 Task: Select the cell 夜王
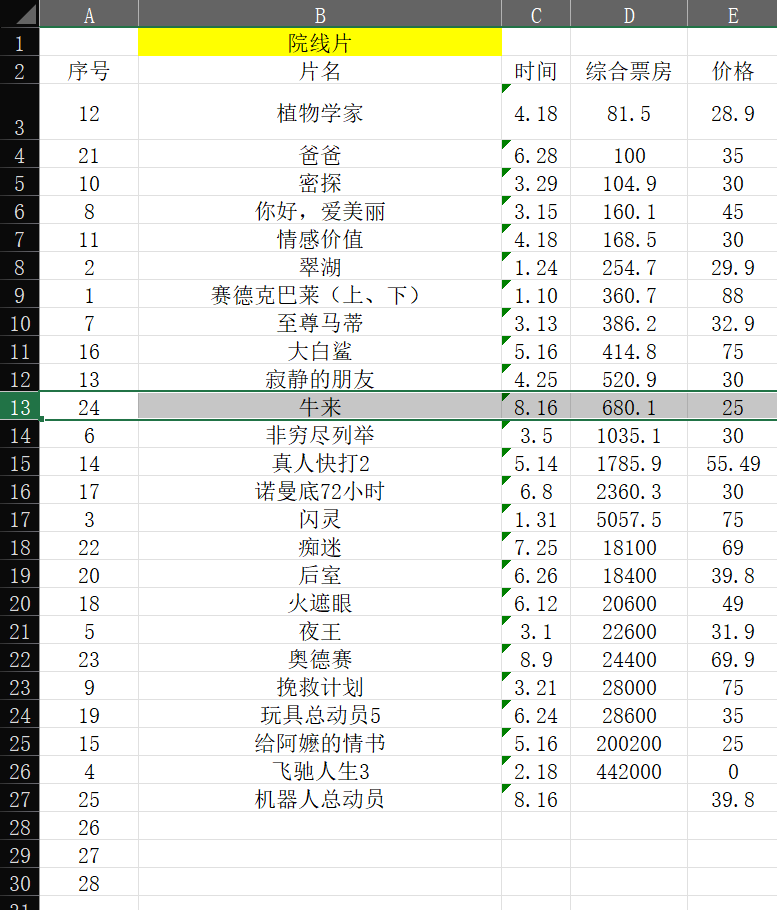click(320, 631)
